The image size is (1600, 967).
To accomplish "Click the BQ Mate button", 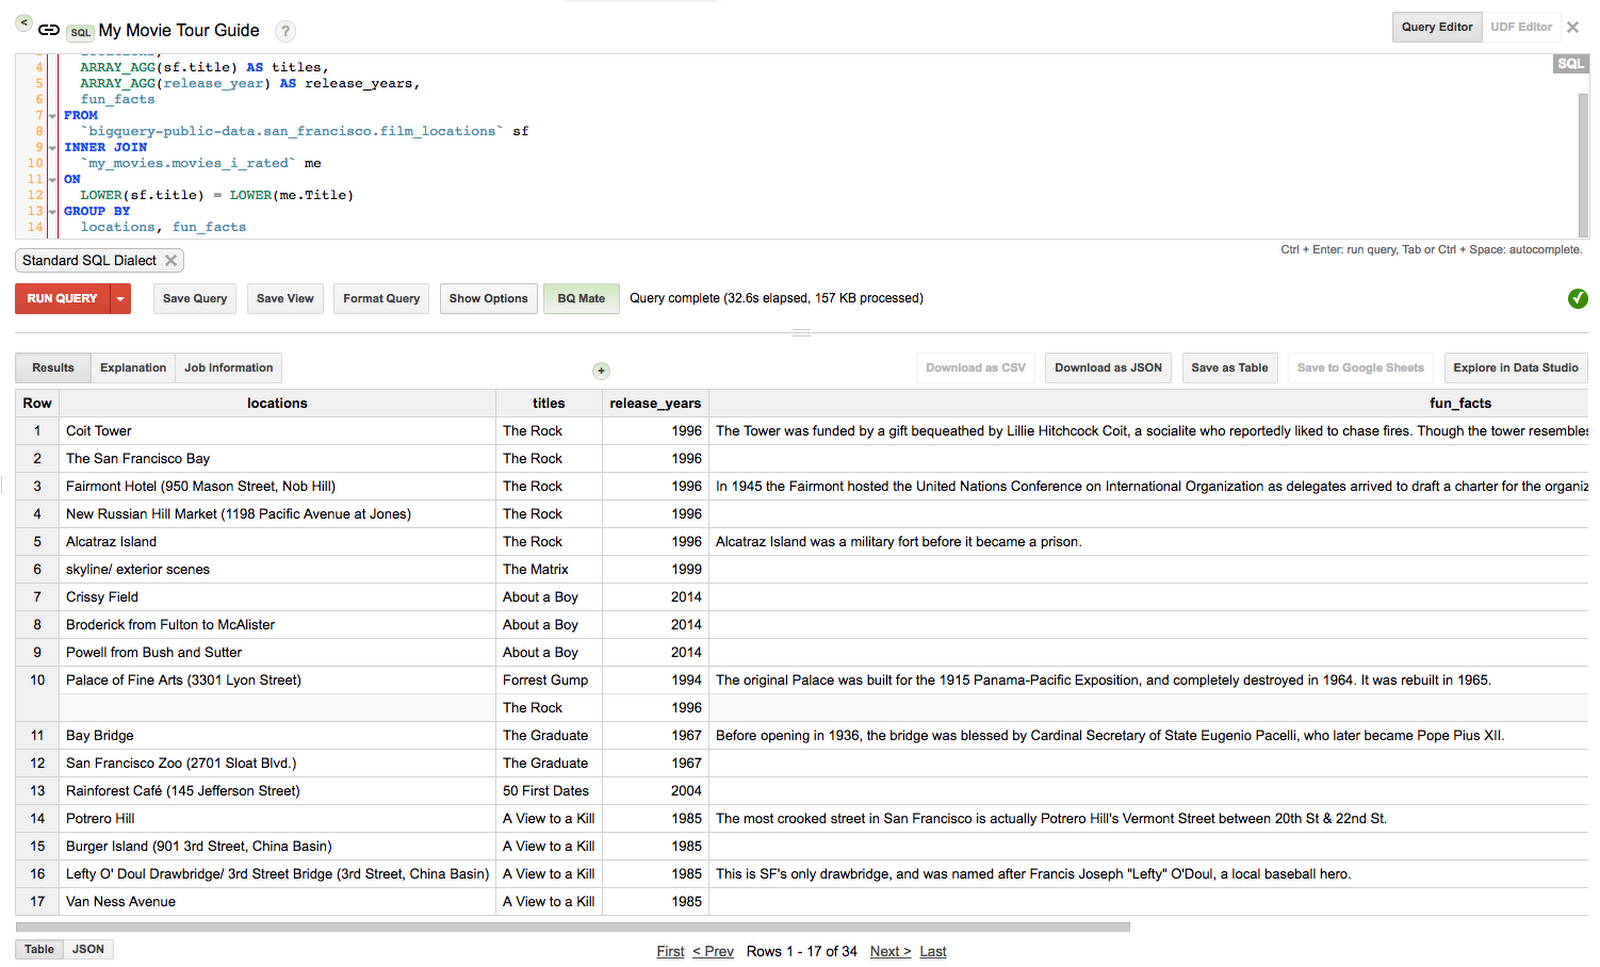I will (581, 298).
